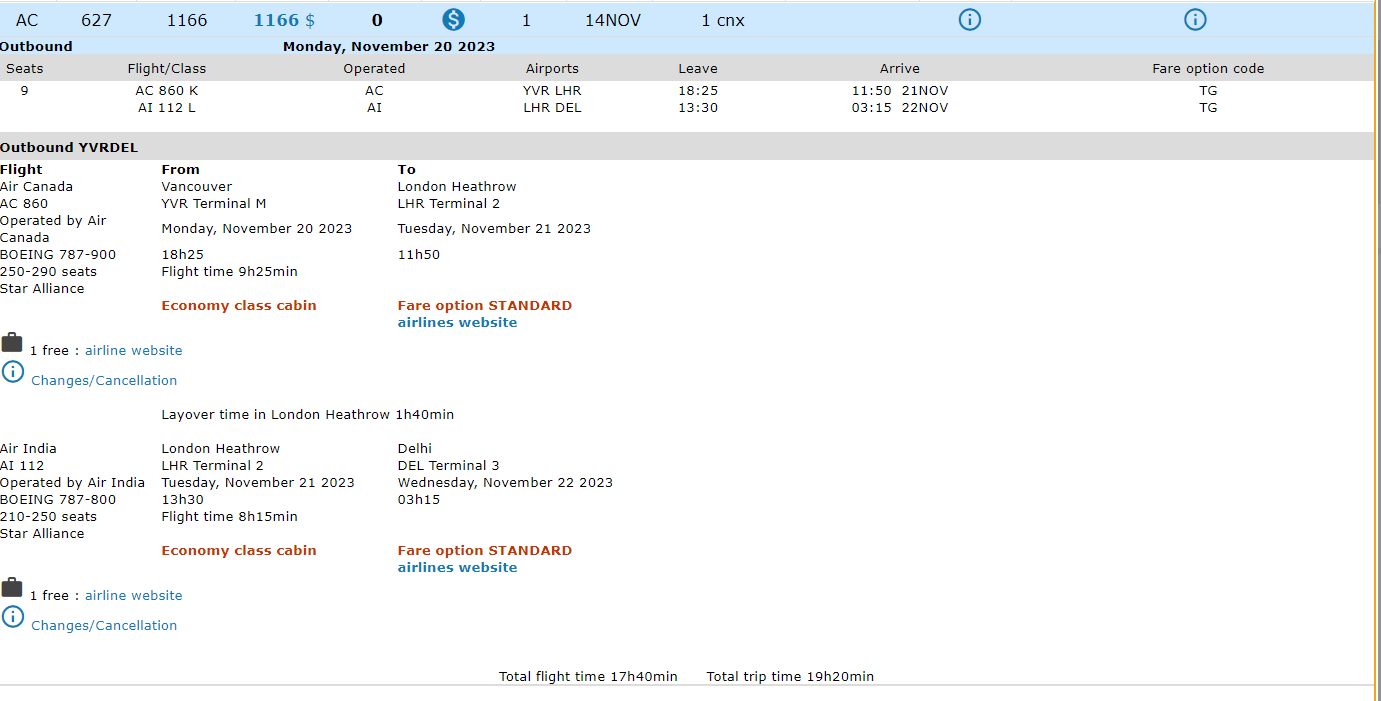Click info icon beside Air India Changes/Cancellation
The height and width of the screenshot is (701, 1381).
(x=12, y=617)
